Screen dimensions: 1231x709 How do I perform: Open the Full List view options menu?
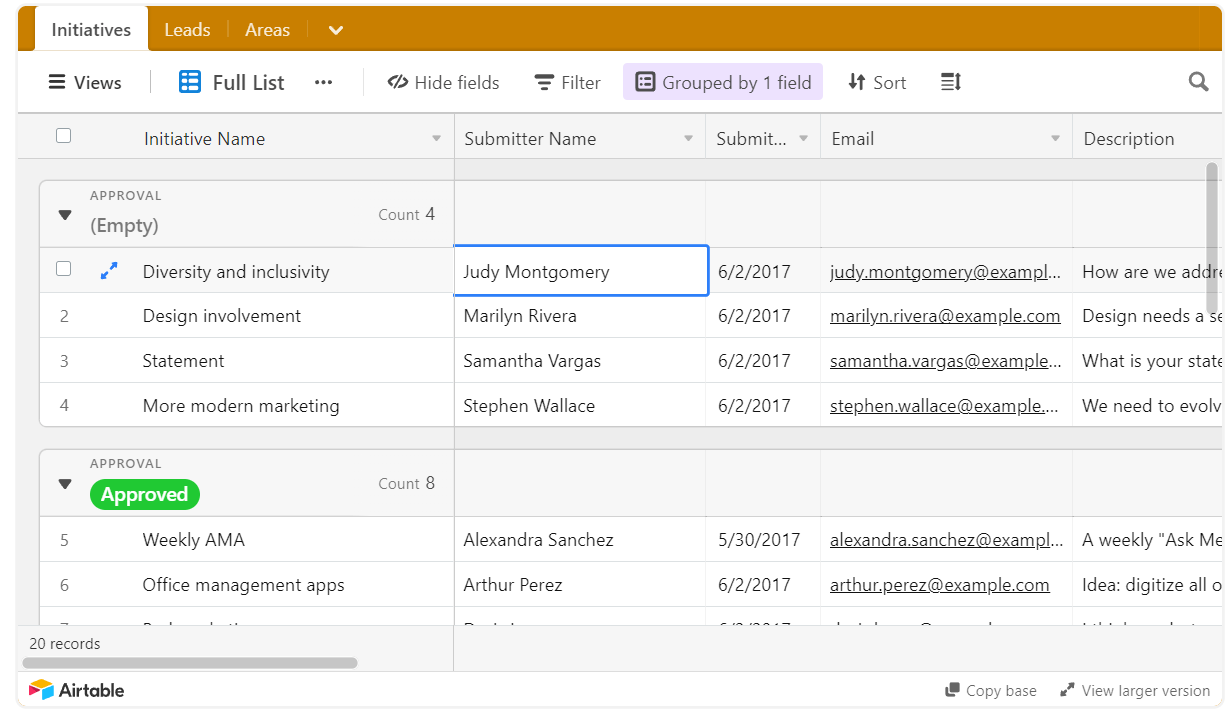click(x=322, y=82)
